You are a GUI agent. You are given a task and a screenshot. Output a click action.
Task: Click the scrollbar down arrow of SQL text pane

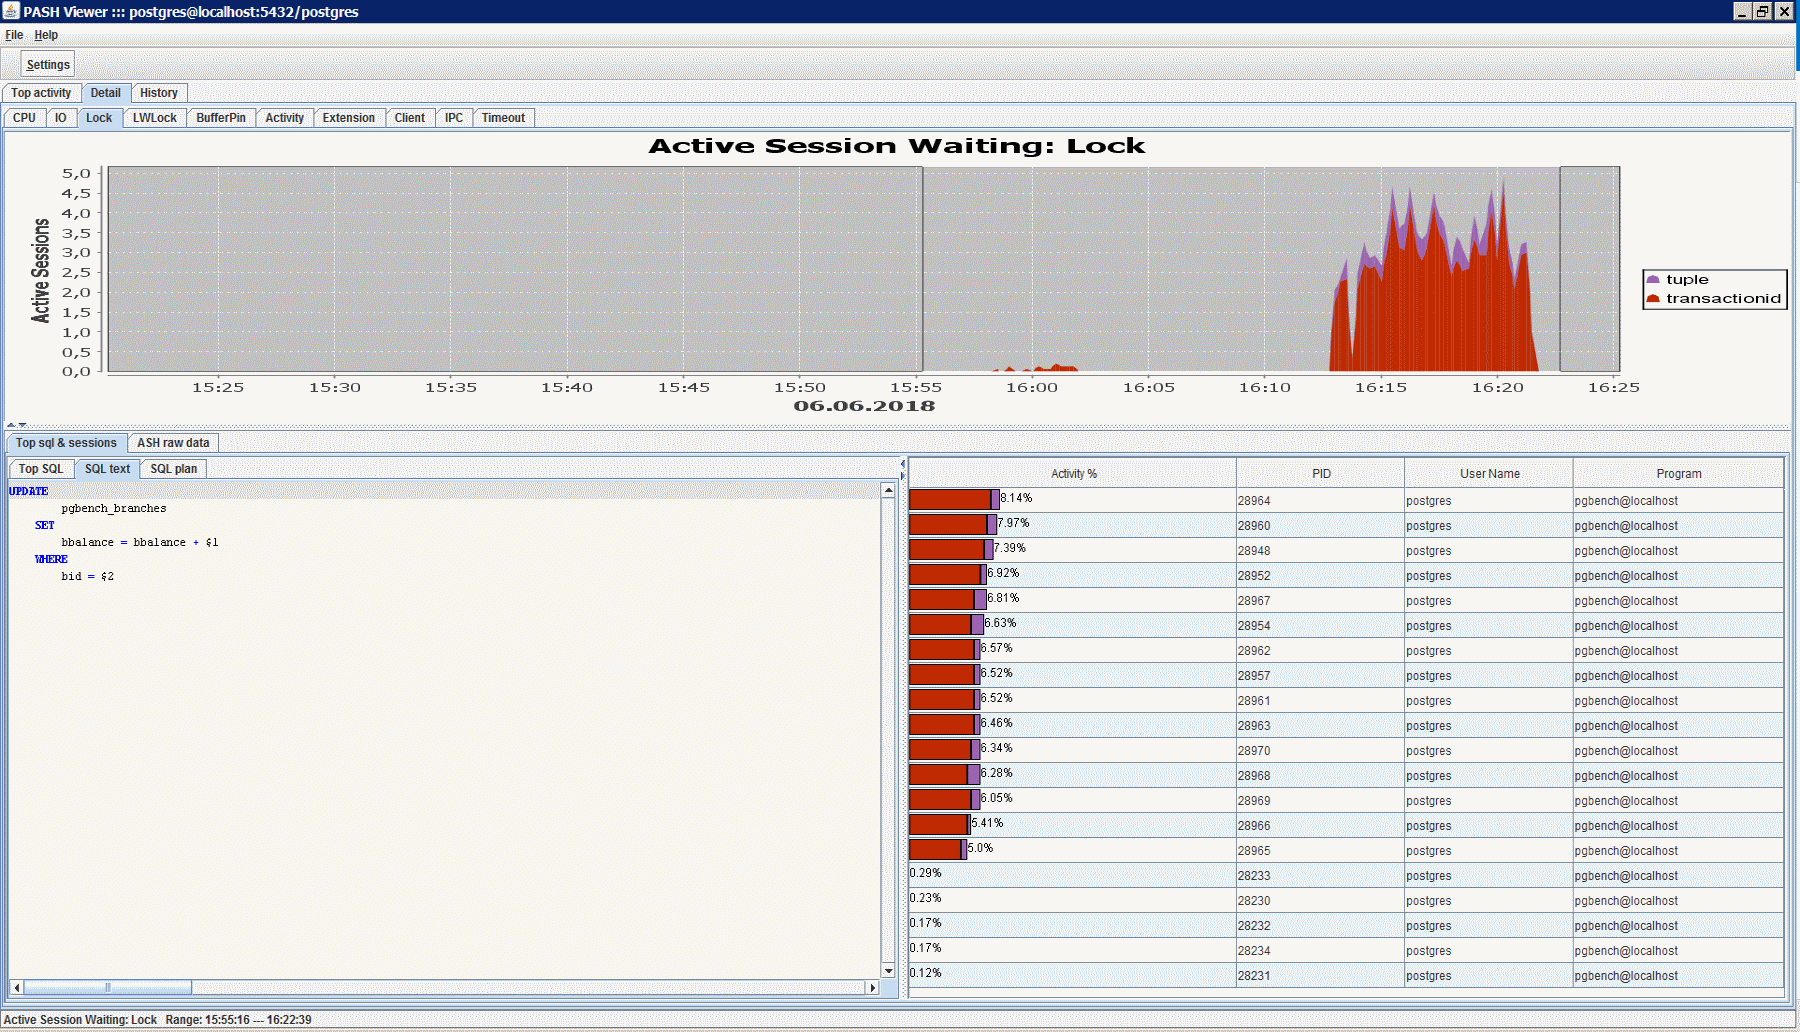pyautogui.click(x=888, y=970)
